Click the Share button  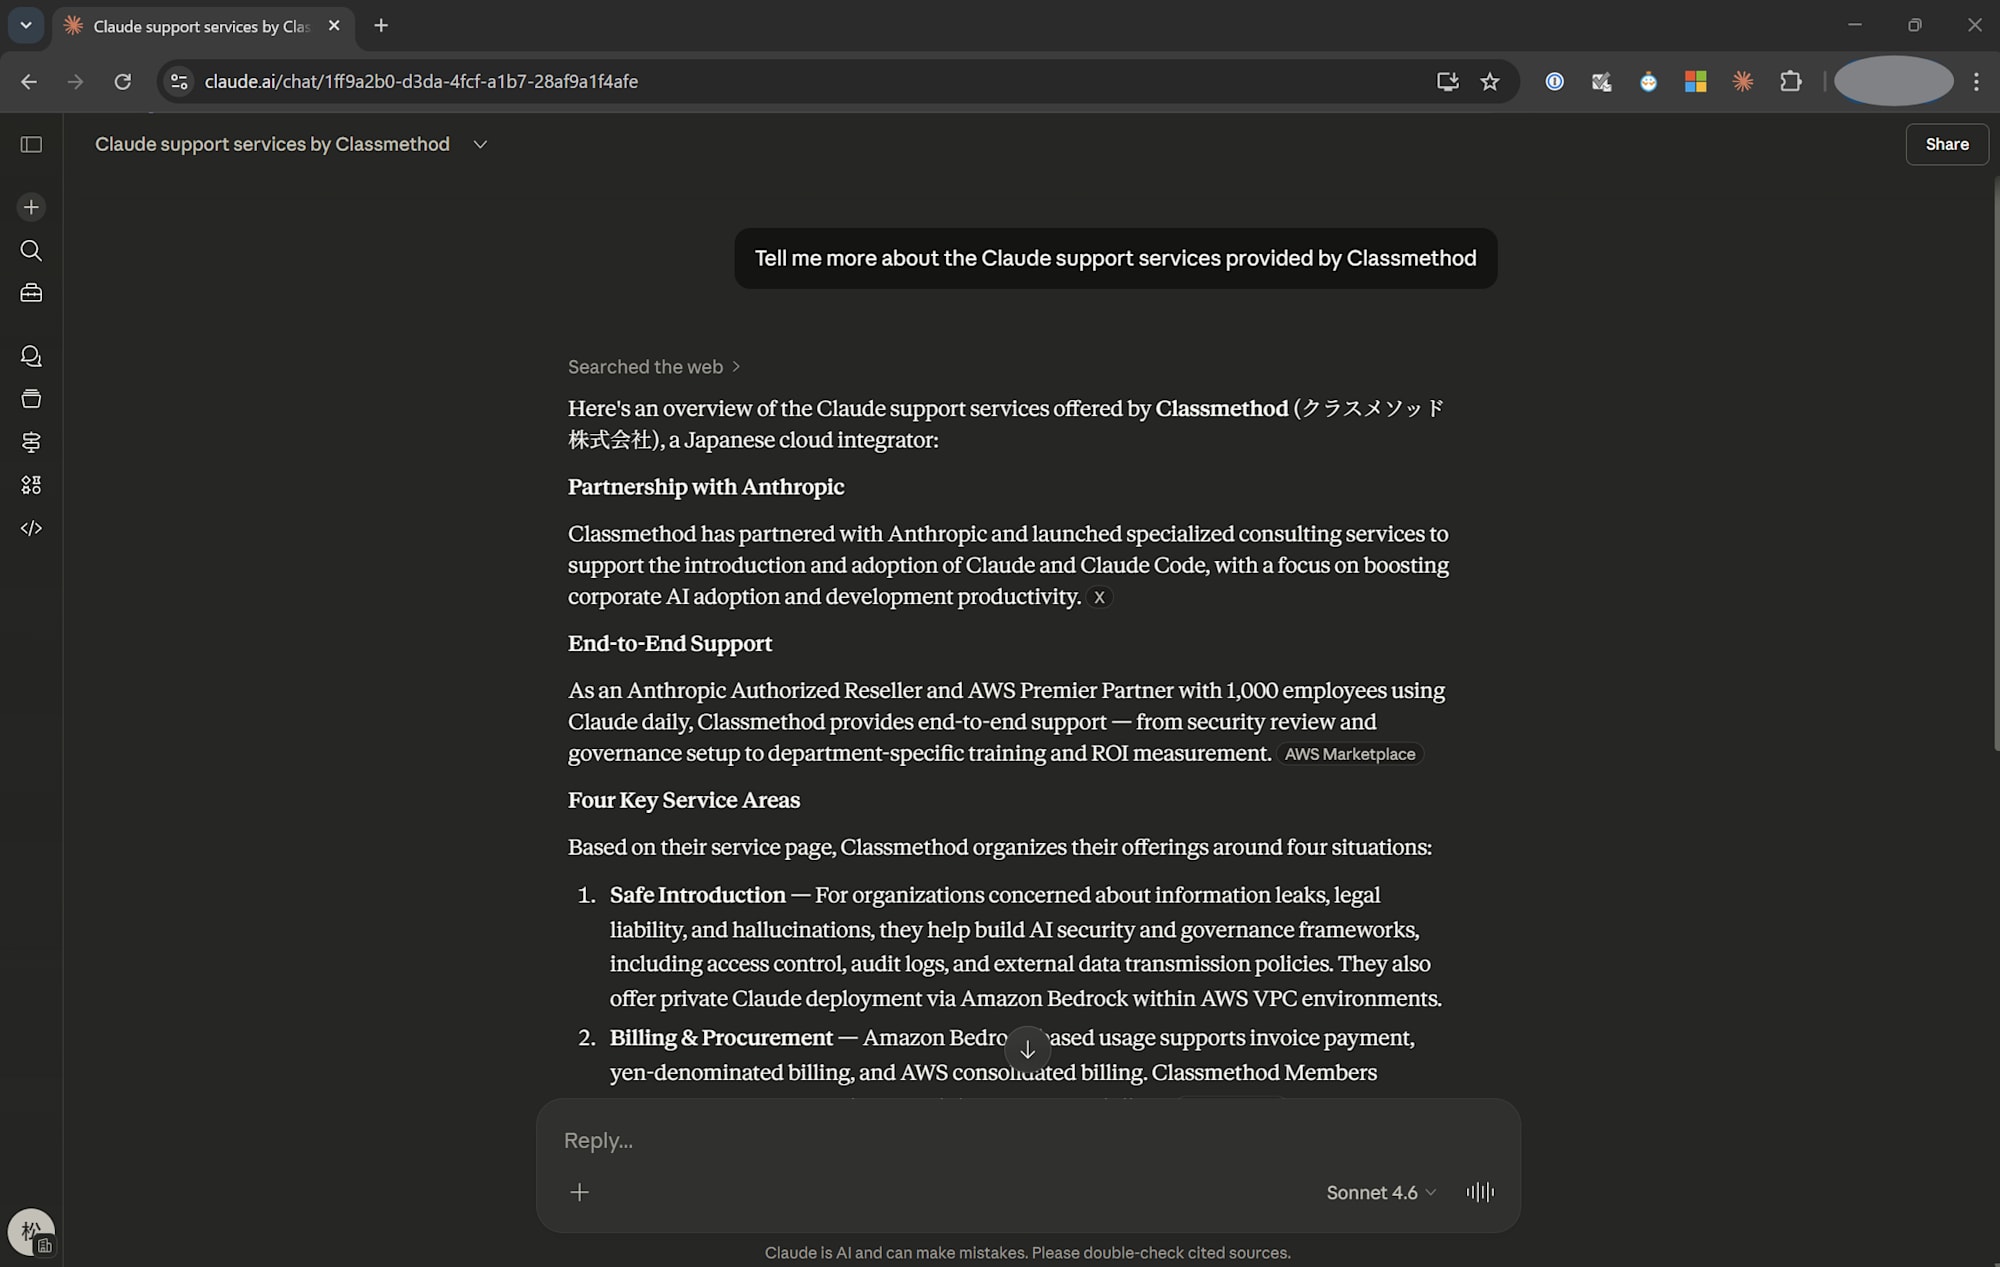pyautogui.click(x=1946, y=145)
